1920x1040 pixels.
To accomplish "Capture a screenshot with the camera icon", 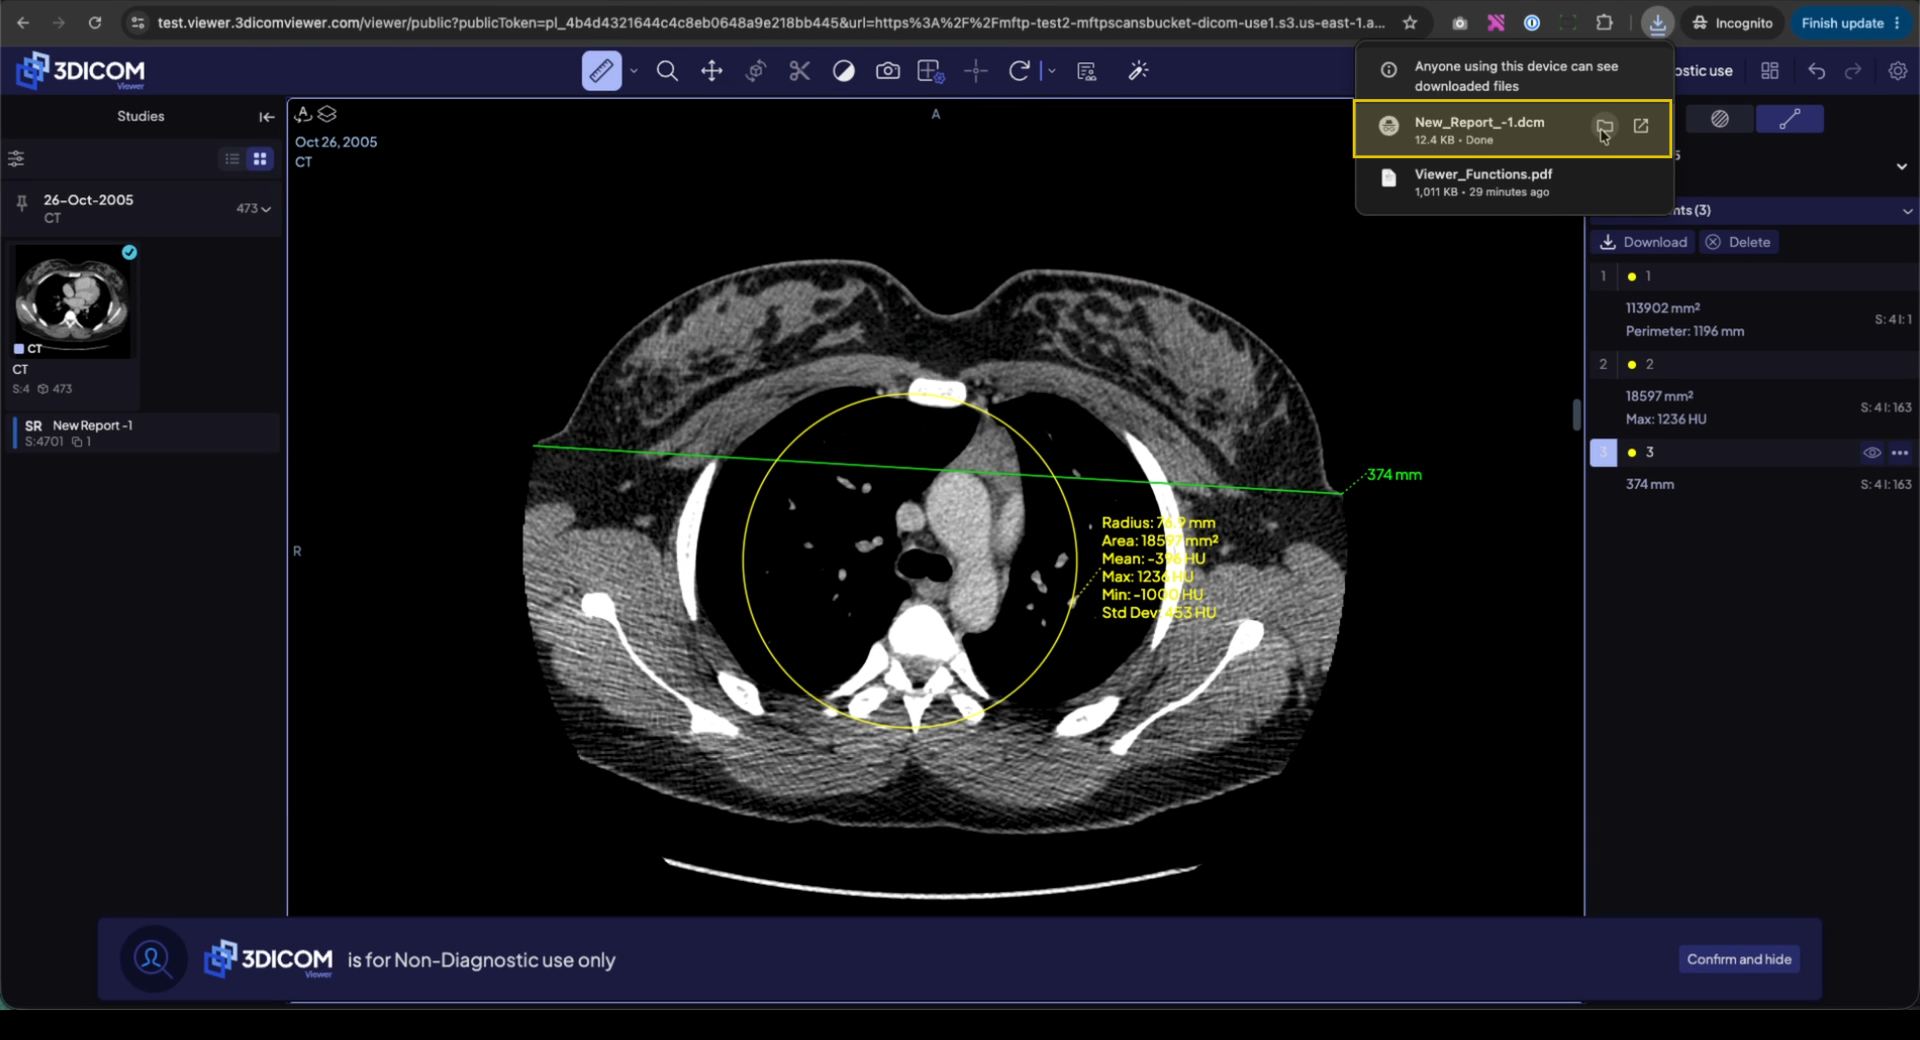I will click(887, 71).
